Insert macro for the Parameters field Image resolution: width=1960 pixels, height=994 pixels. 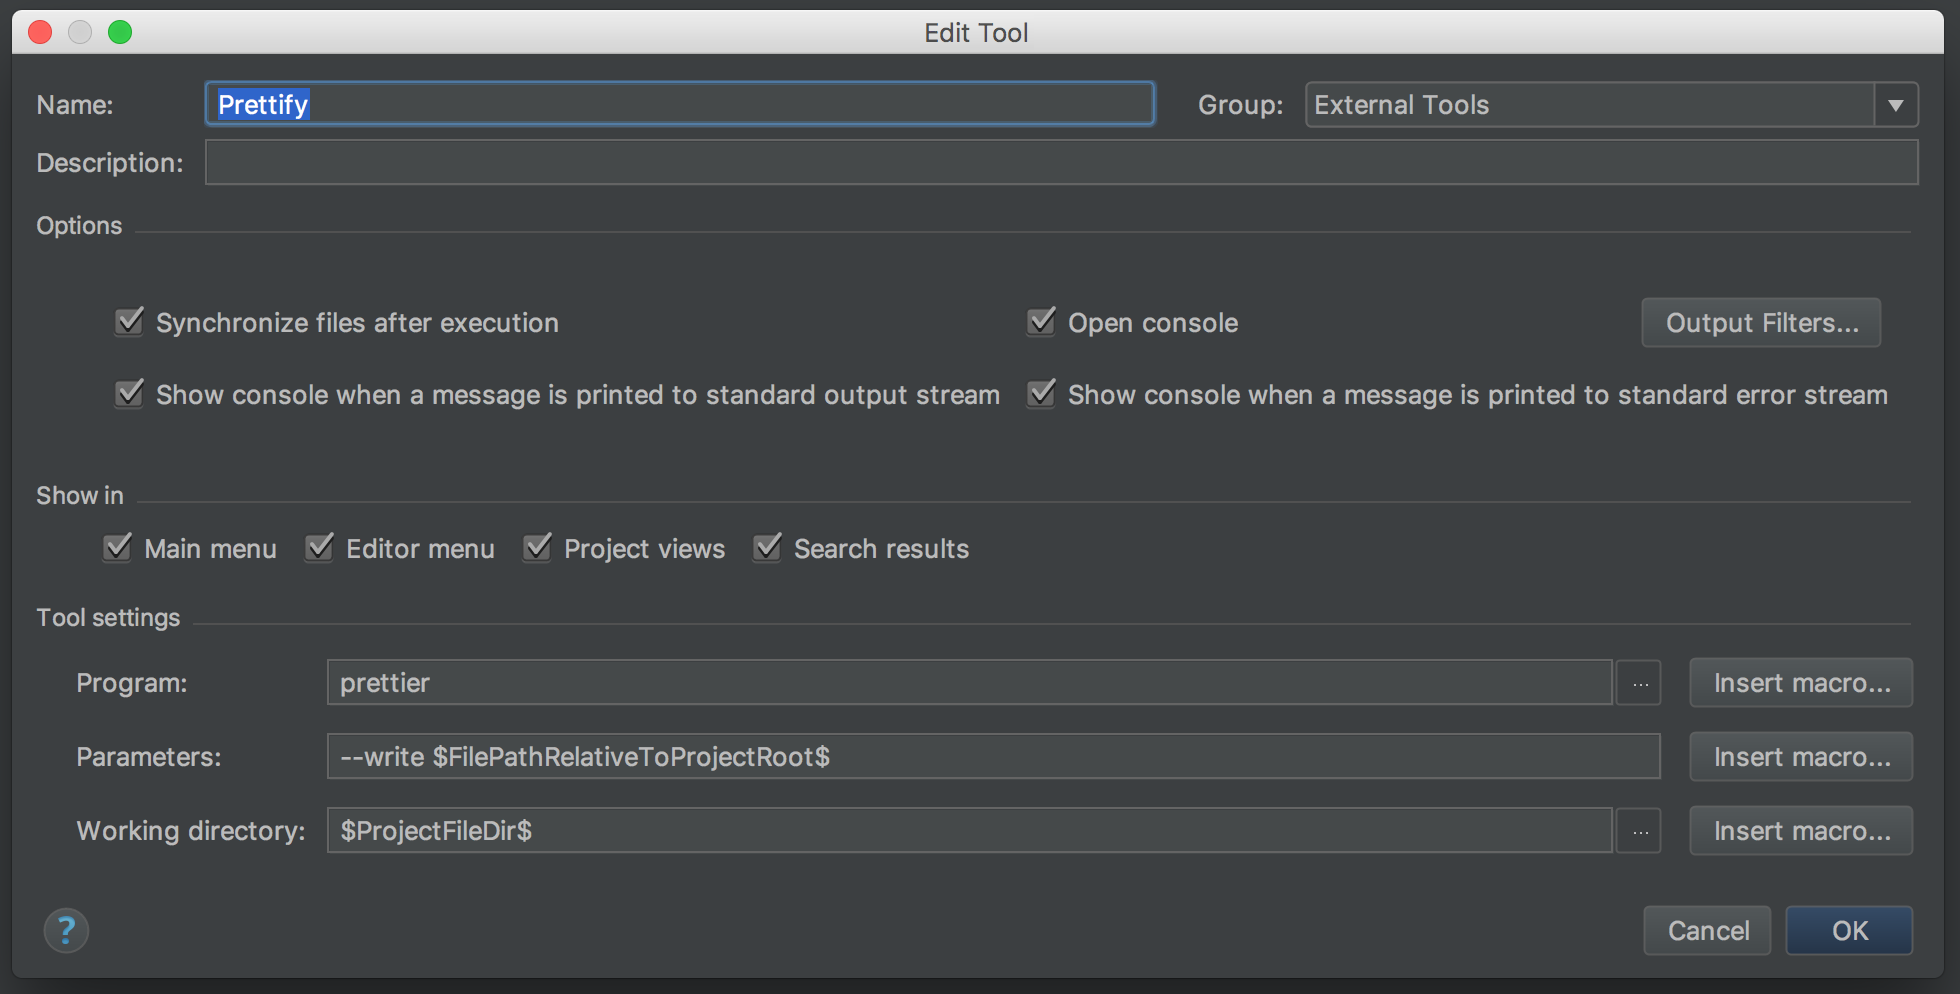[1802, 757]
